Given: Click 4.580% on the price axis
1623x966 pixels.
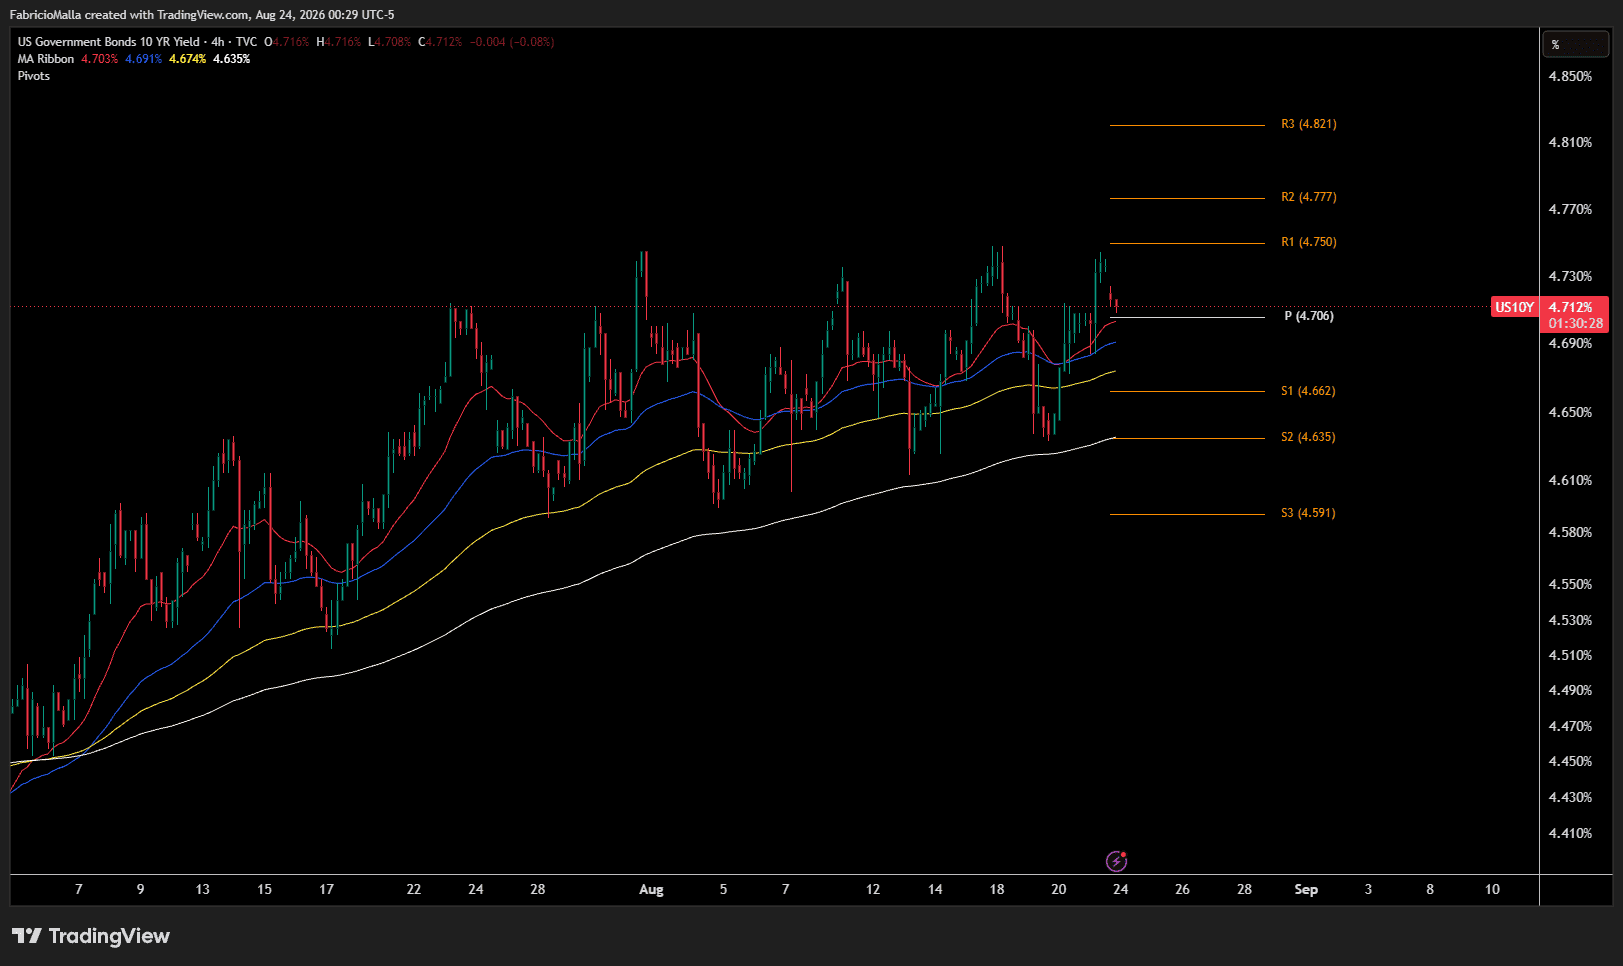Looking at the screenshot, I should [x=1571, y=532].
